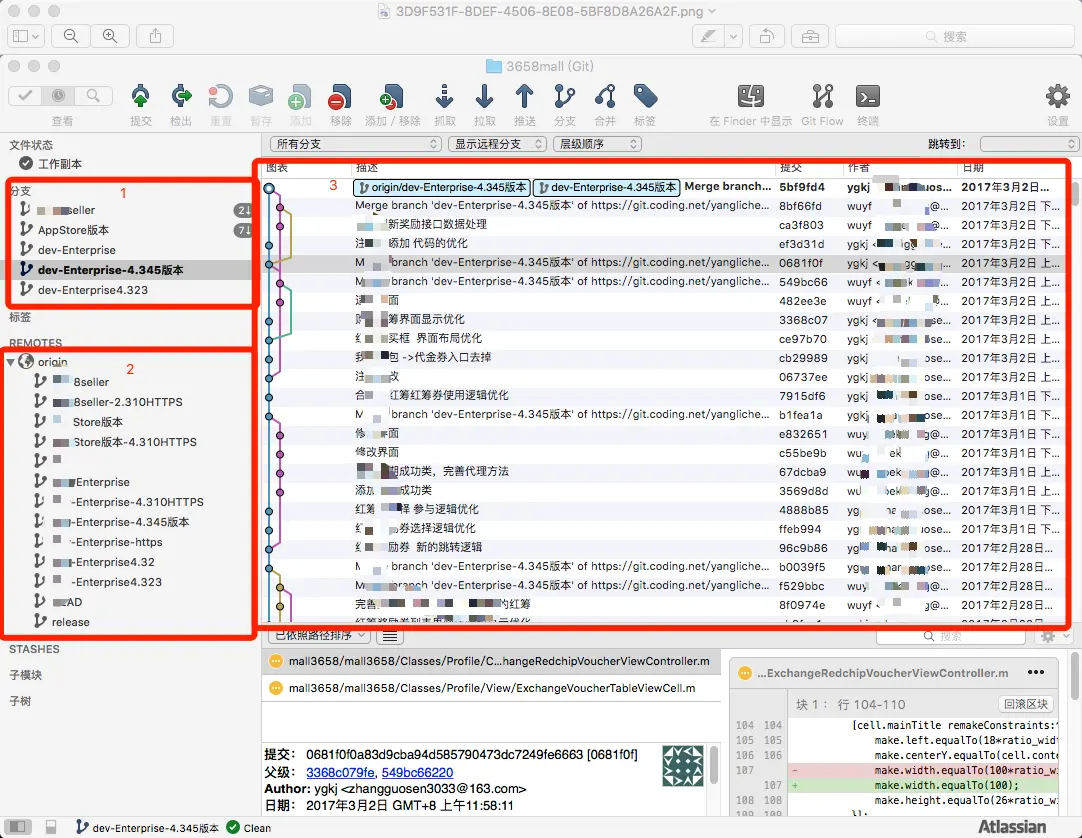Click the Pull (拉取) toolbar icon
This screenshot has width=1082, height=838.
484,97
